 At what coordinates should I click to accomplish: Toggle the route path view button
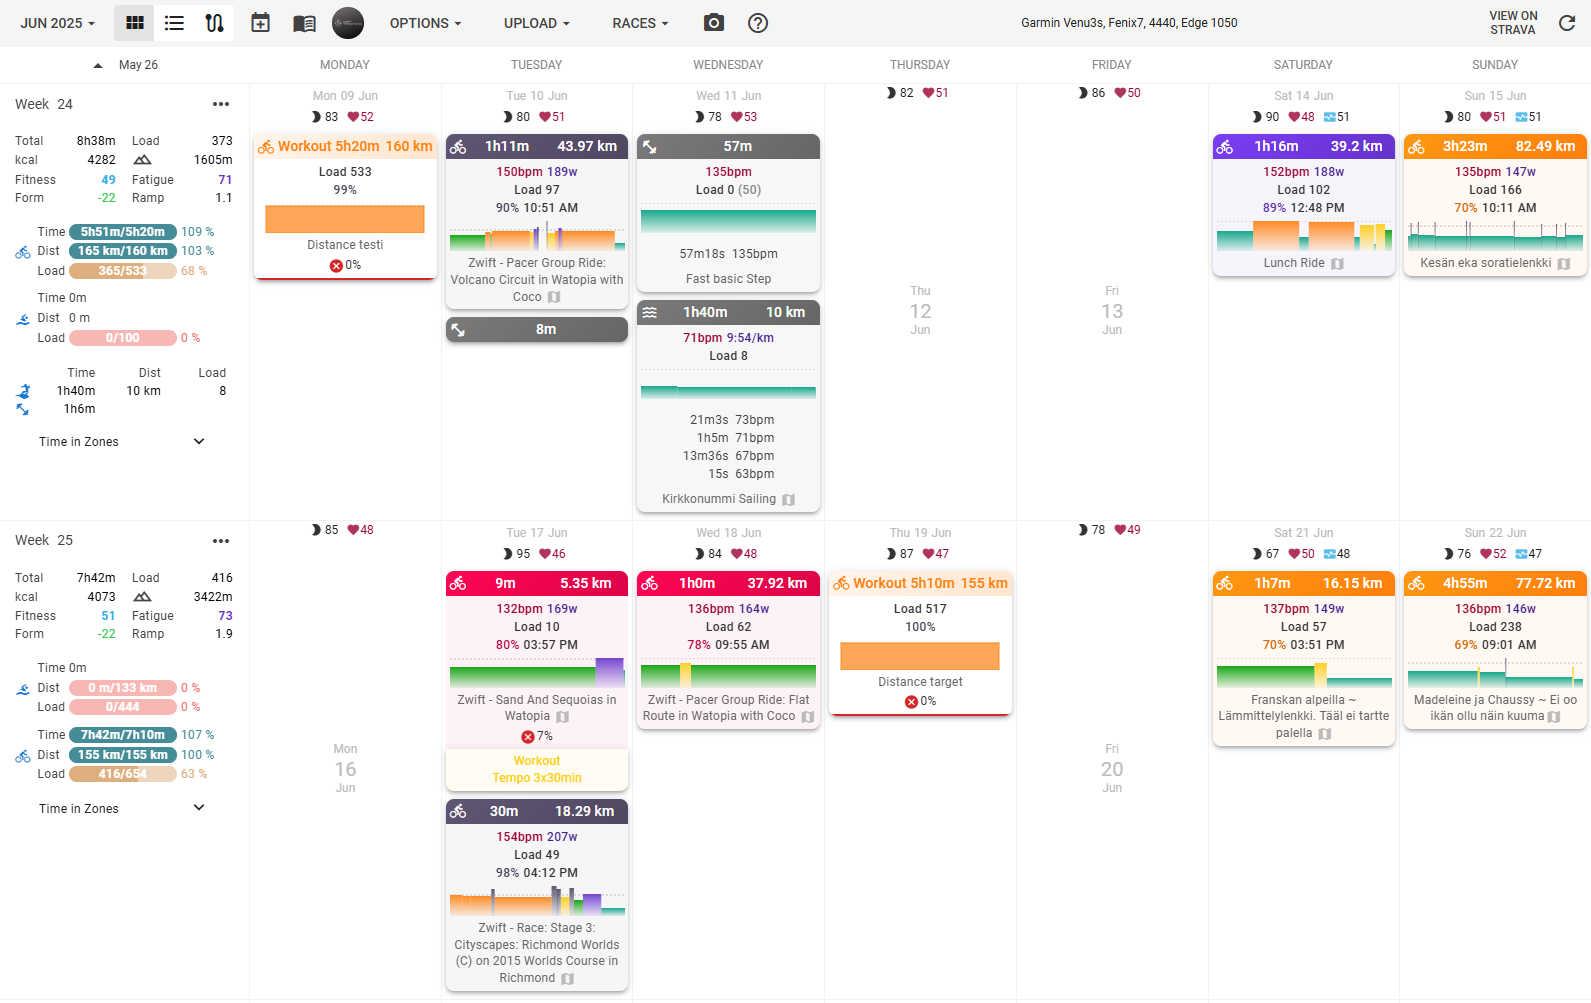214,23
